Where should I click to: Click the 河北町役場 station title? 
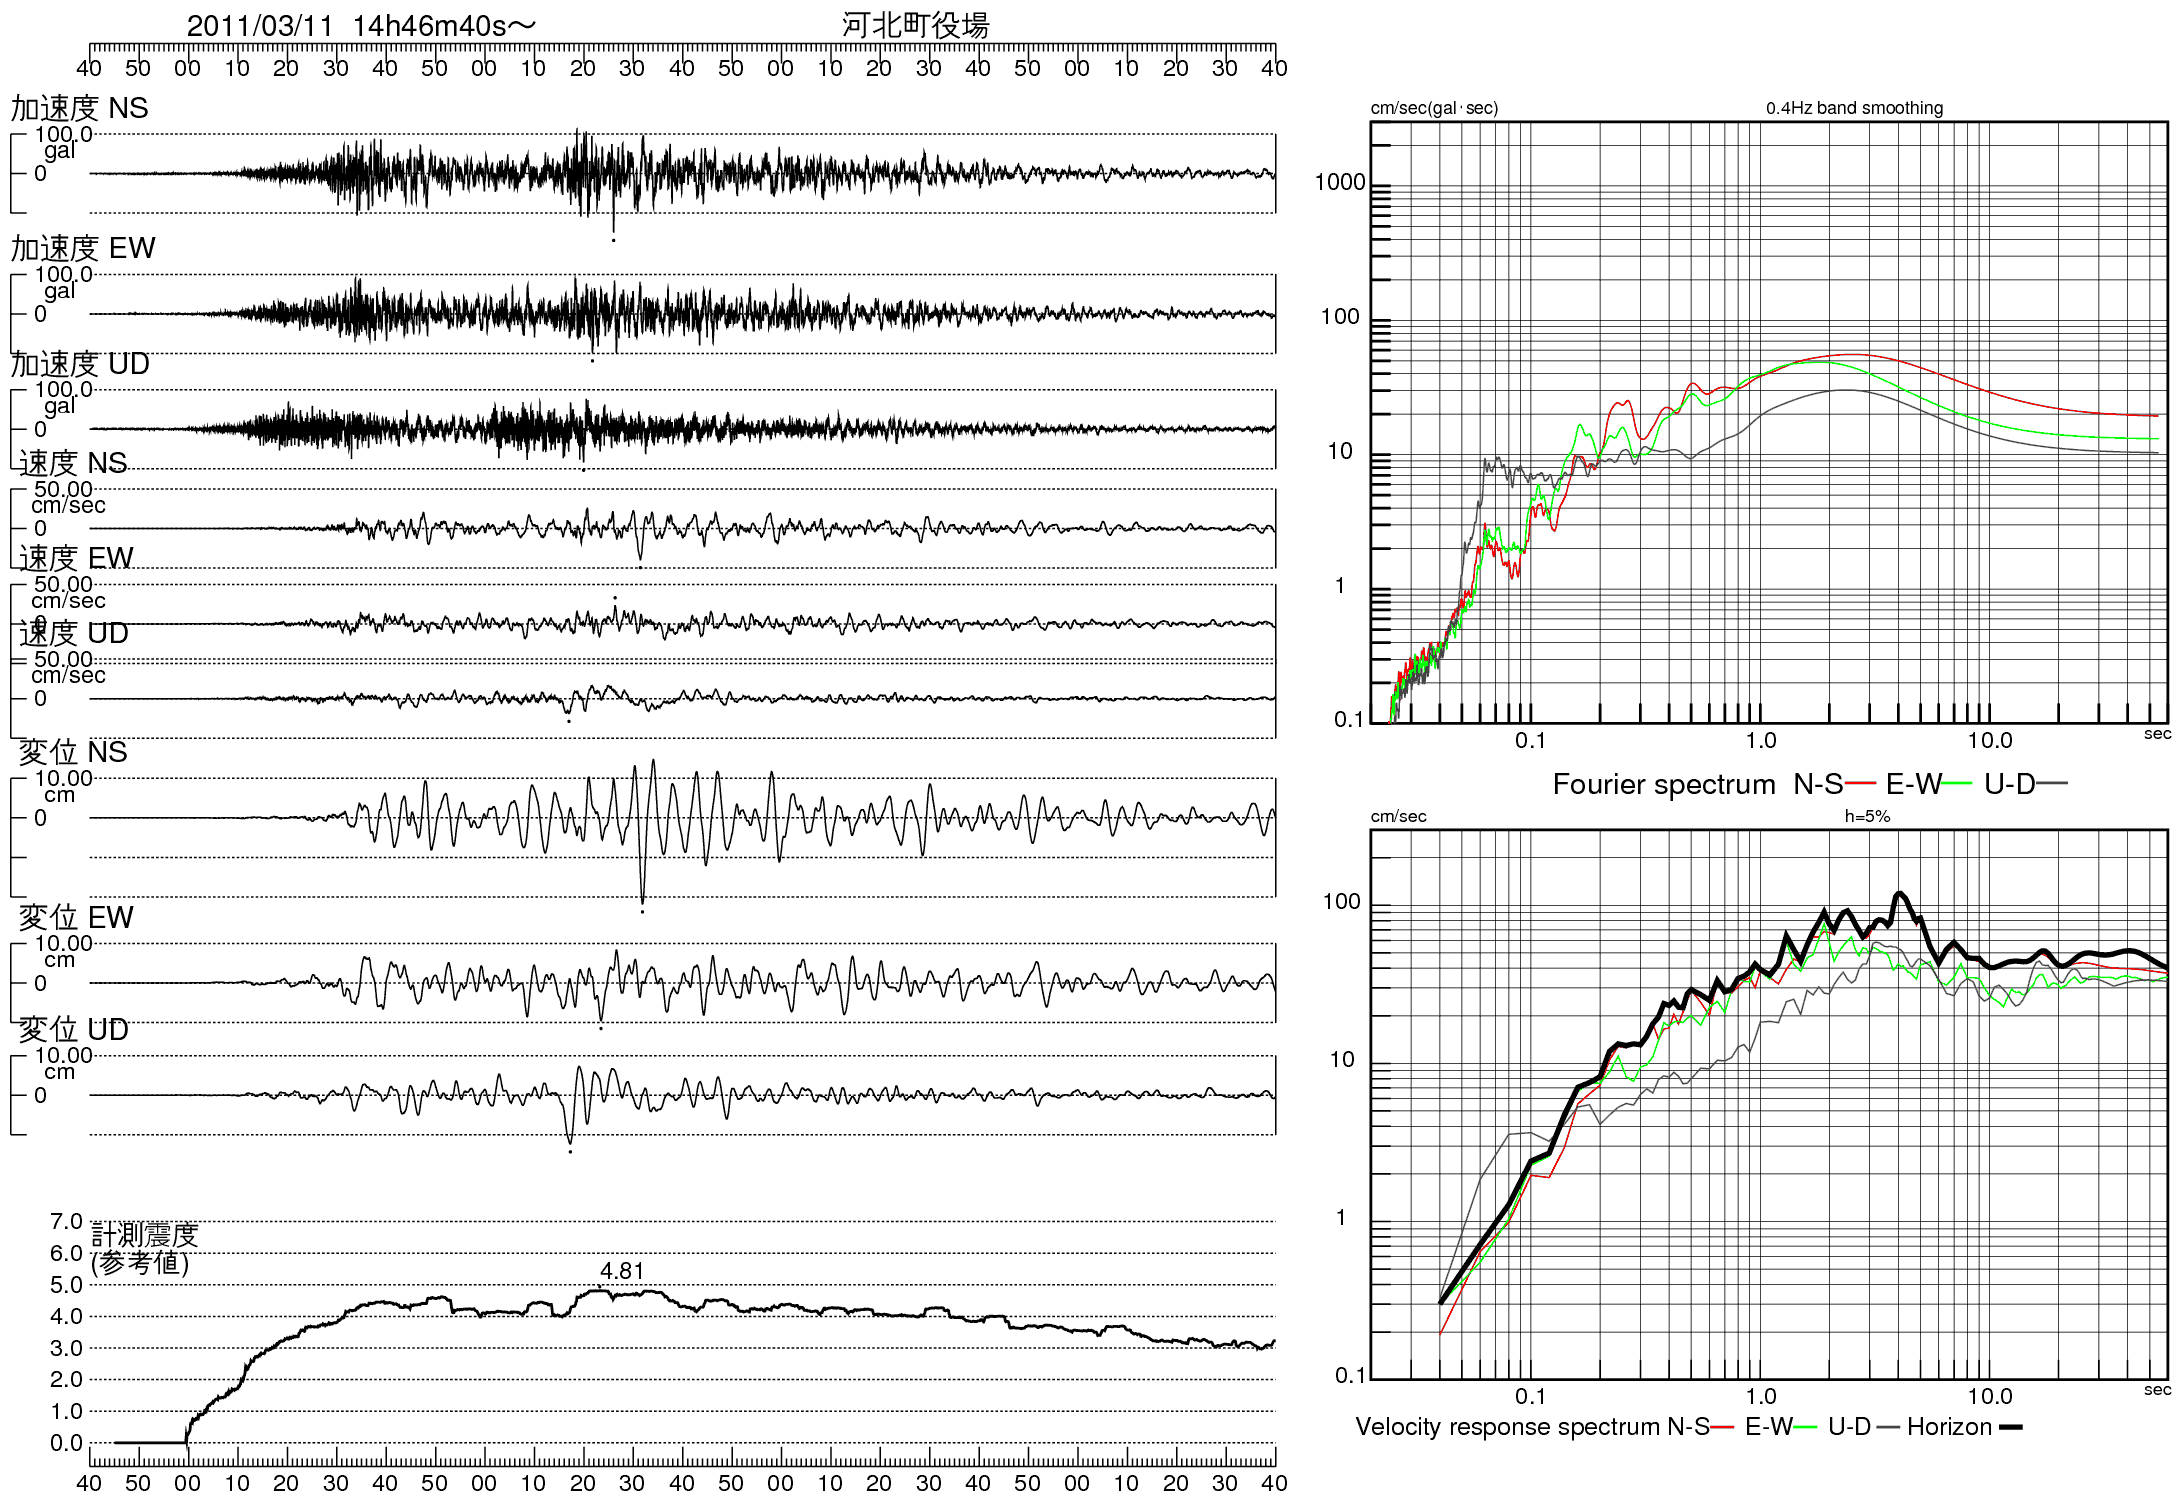[915, 25]
